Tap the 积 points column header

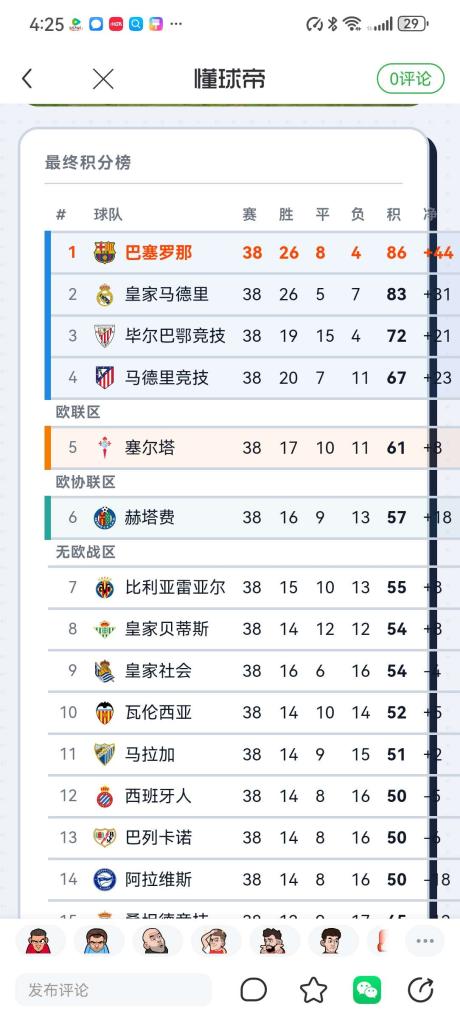[x=393, y=215]
